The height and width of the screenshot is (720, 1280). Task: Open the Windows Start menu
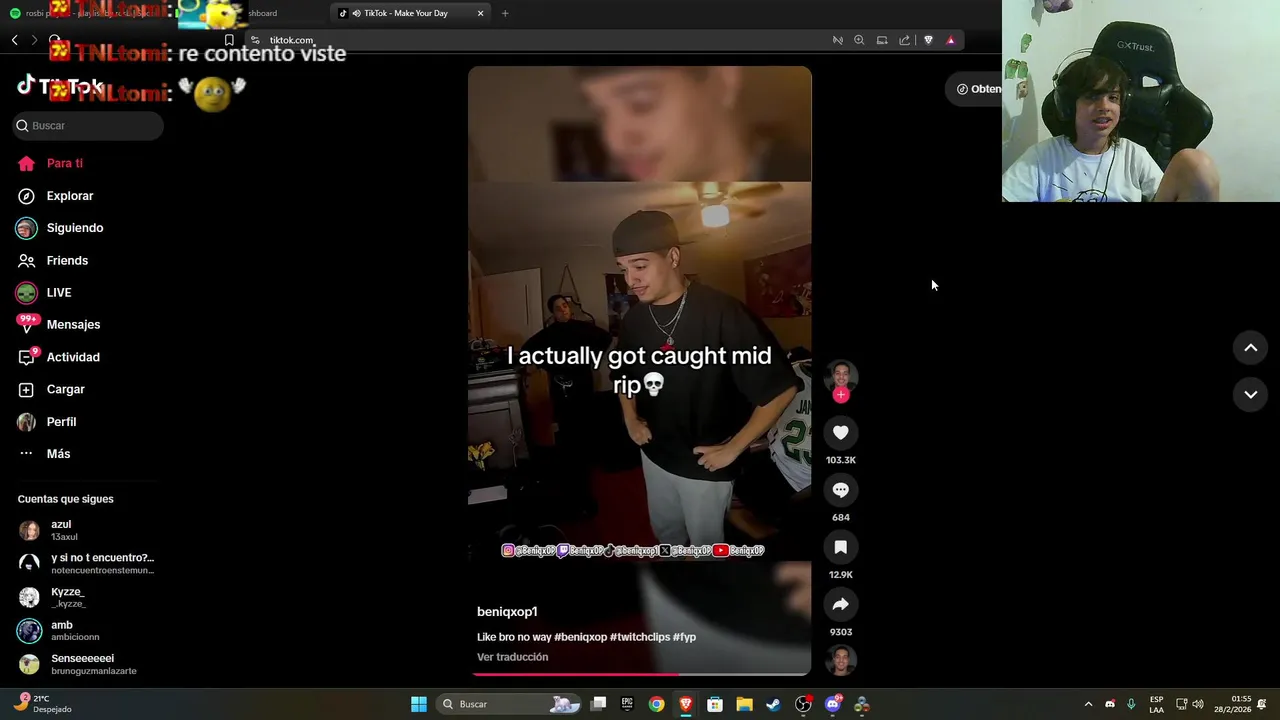[419, 704]
